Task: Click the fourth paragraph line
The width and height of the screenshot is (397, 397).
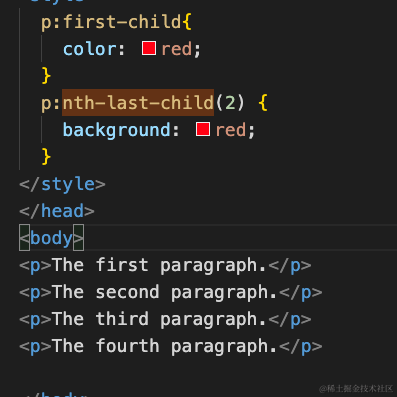Action: tap(171, 346)
